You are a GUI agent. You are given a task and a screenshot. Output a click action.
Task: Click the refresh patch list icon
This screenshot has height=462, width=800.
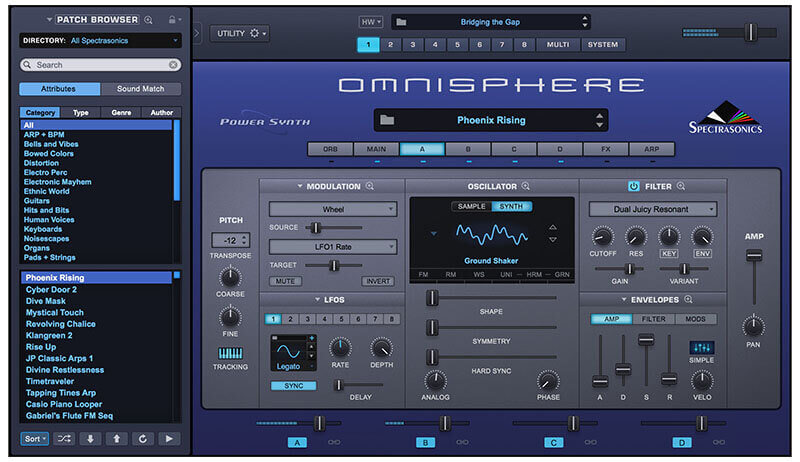[x=143, y=439]
